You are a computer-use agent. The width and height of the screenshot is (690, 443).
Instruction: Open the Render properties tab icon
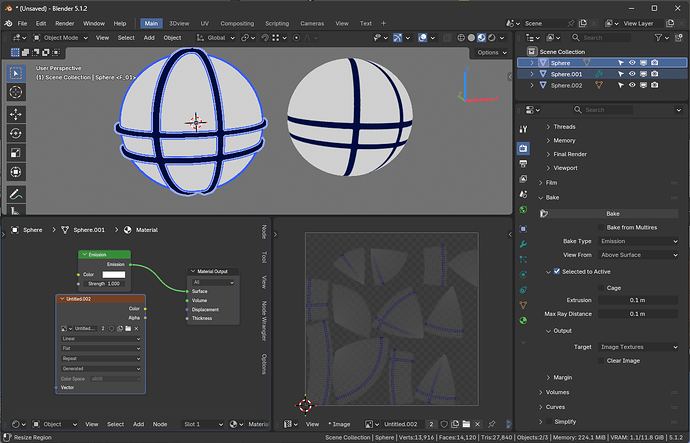point(523,148)
